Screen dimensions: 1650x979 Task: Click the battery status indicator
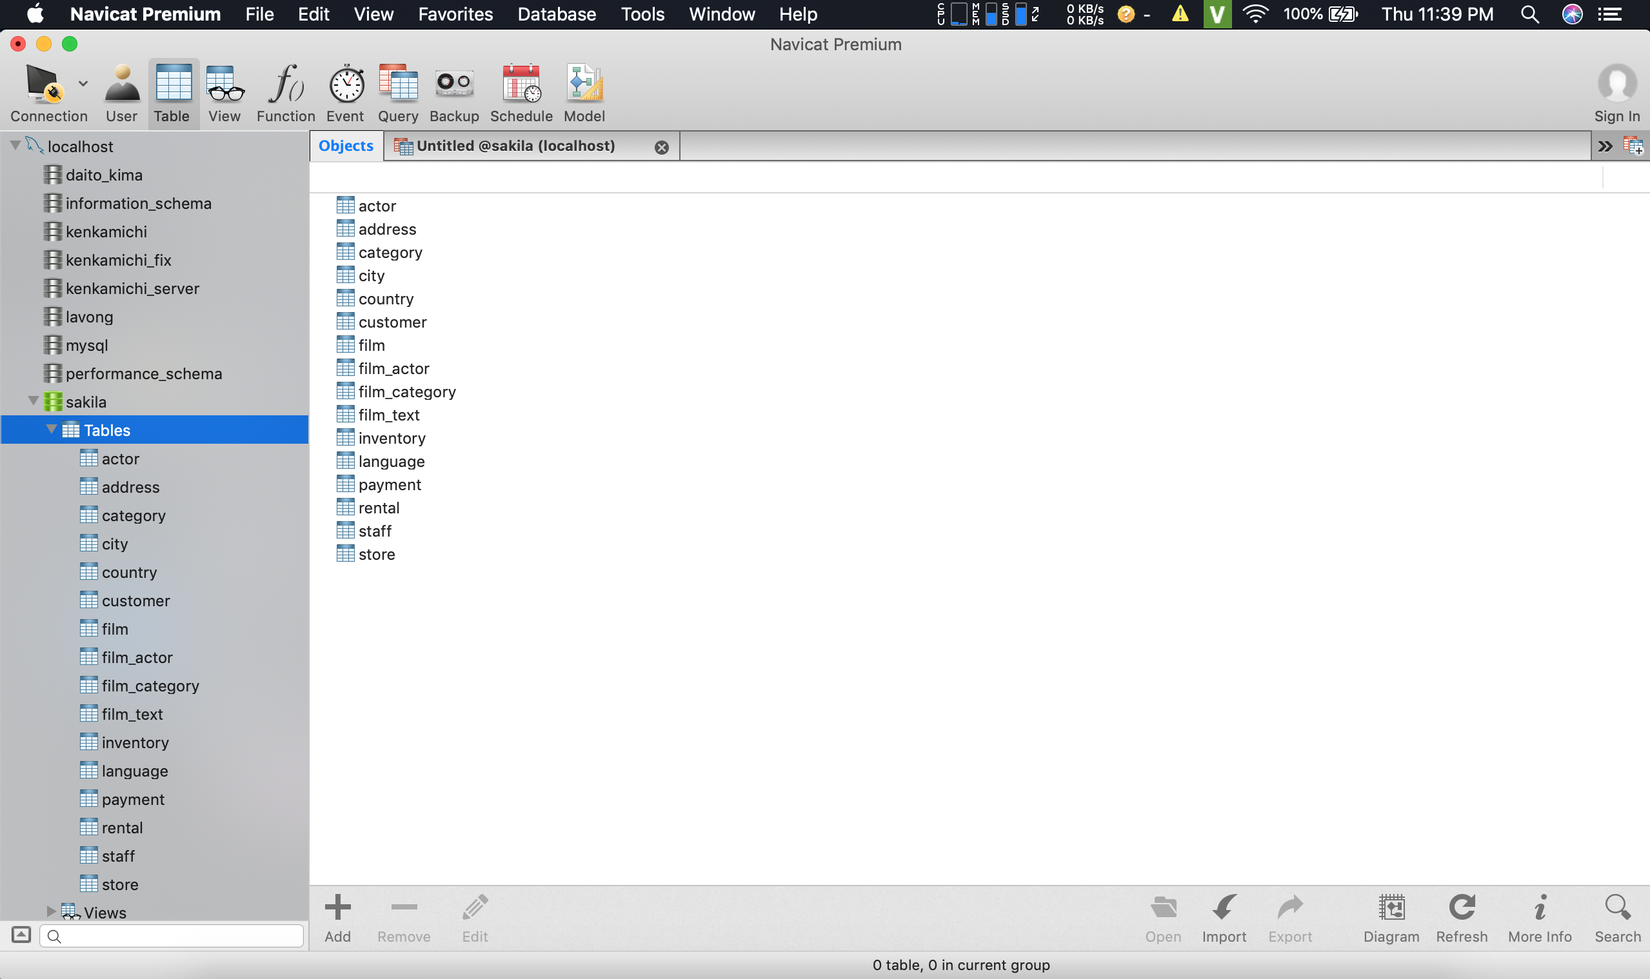(1321, 14)
